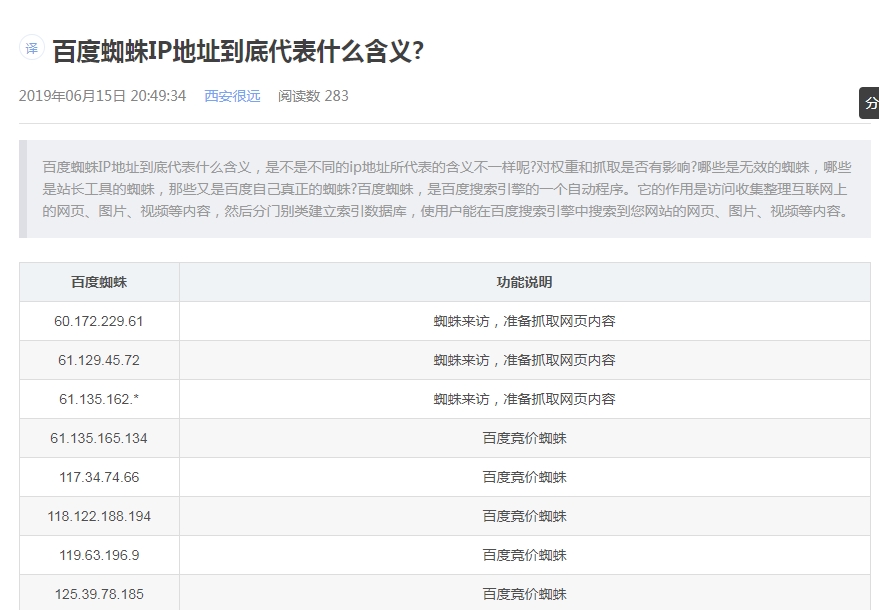This screenshot has height=610, width=879.
Task: Select IP cell 118.122.188.194
Action: tap(99, 516)
